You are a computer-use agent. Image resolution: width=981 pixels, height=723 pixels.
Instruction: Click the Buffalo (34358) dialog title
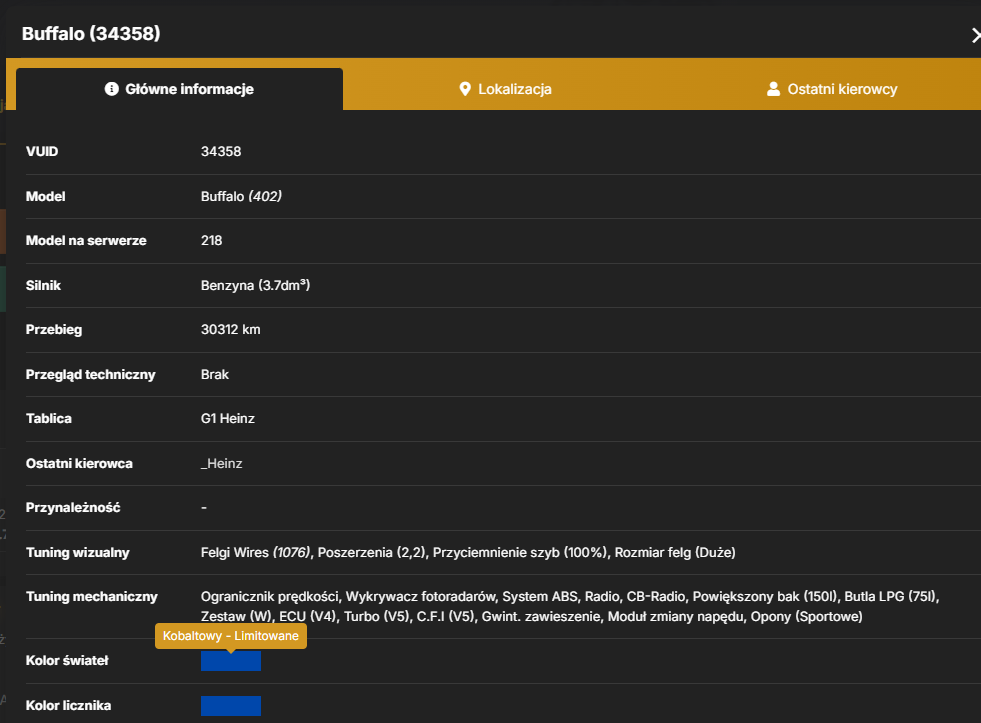91,33
